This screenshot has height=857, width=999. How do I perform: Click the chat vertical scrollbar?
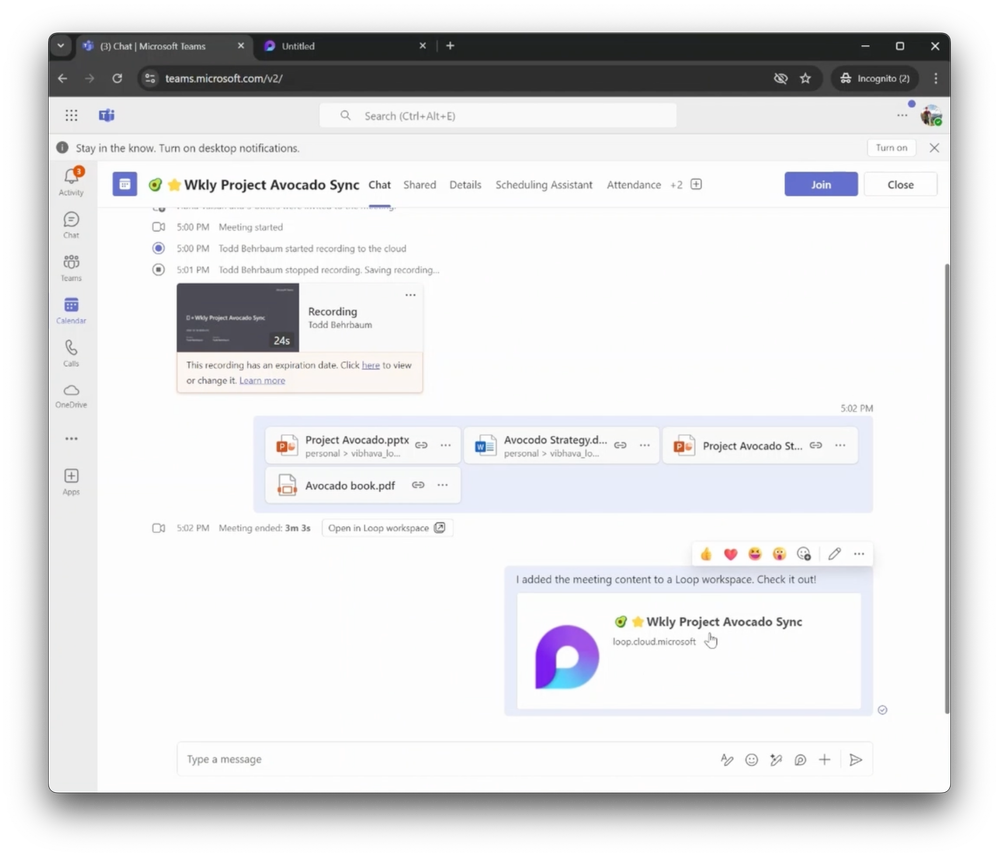[947, 489]
